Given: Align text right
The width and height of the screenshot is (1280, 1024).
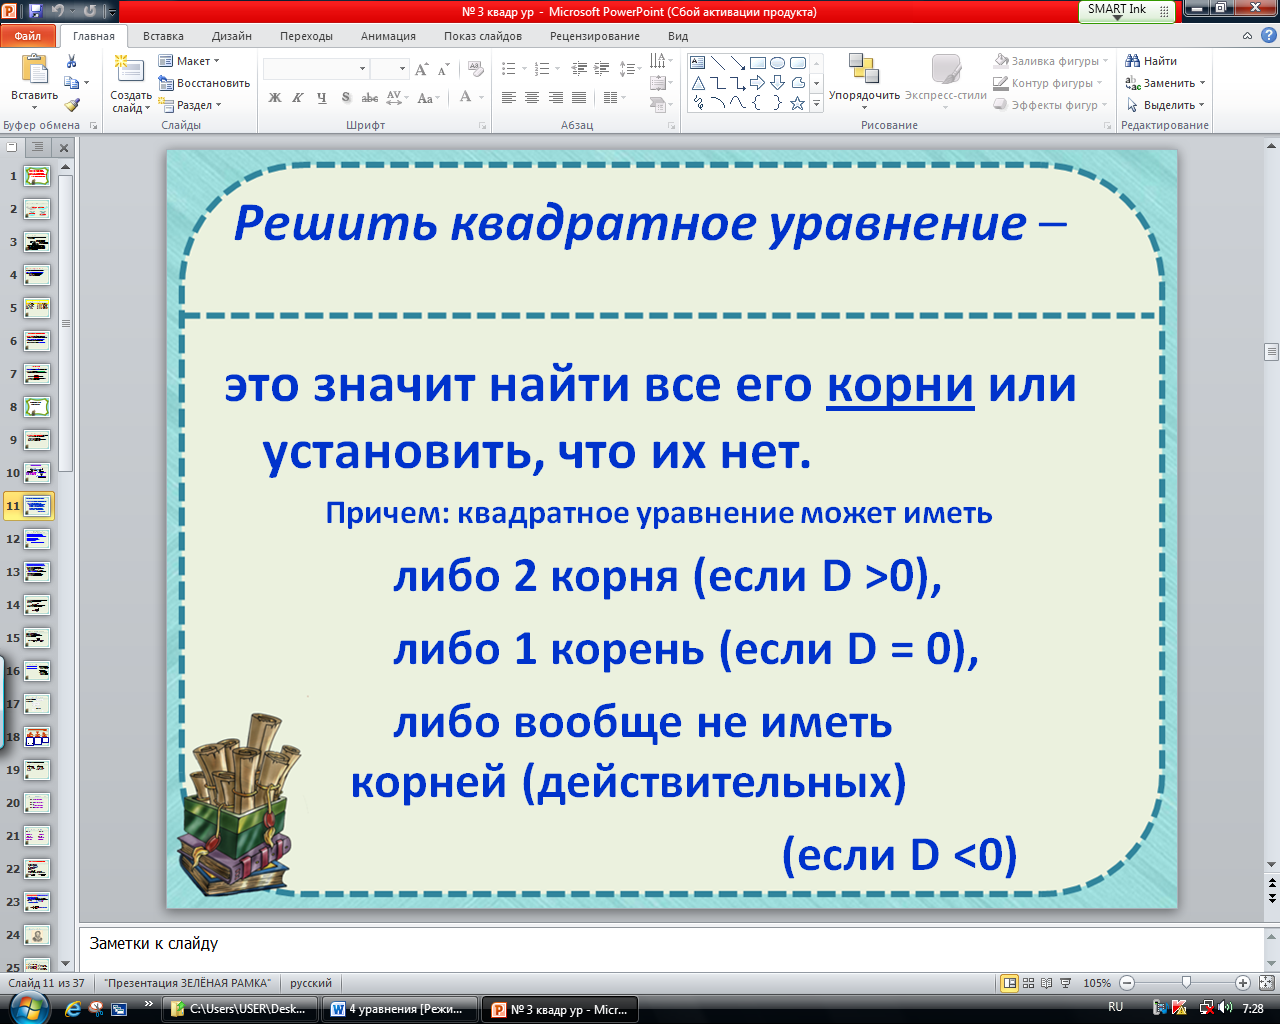Looking at the screenshot, I should pos(555,98).
